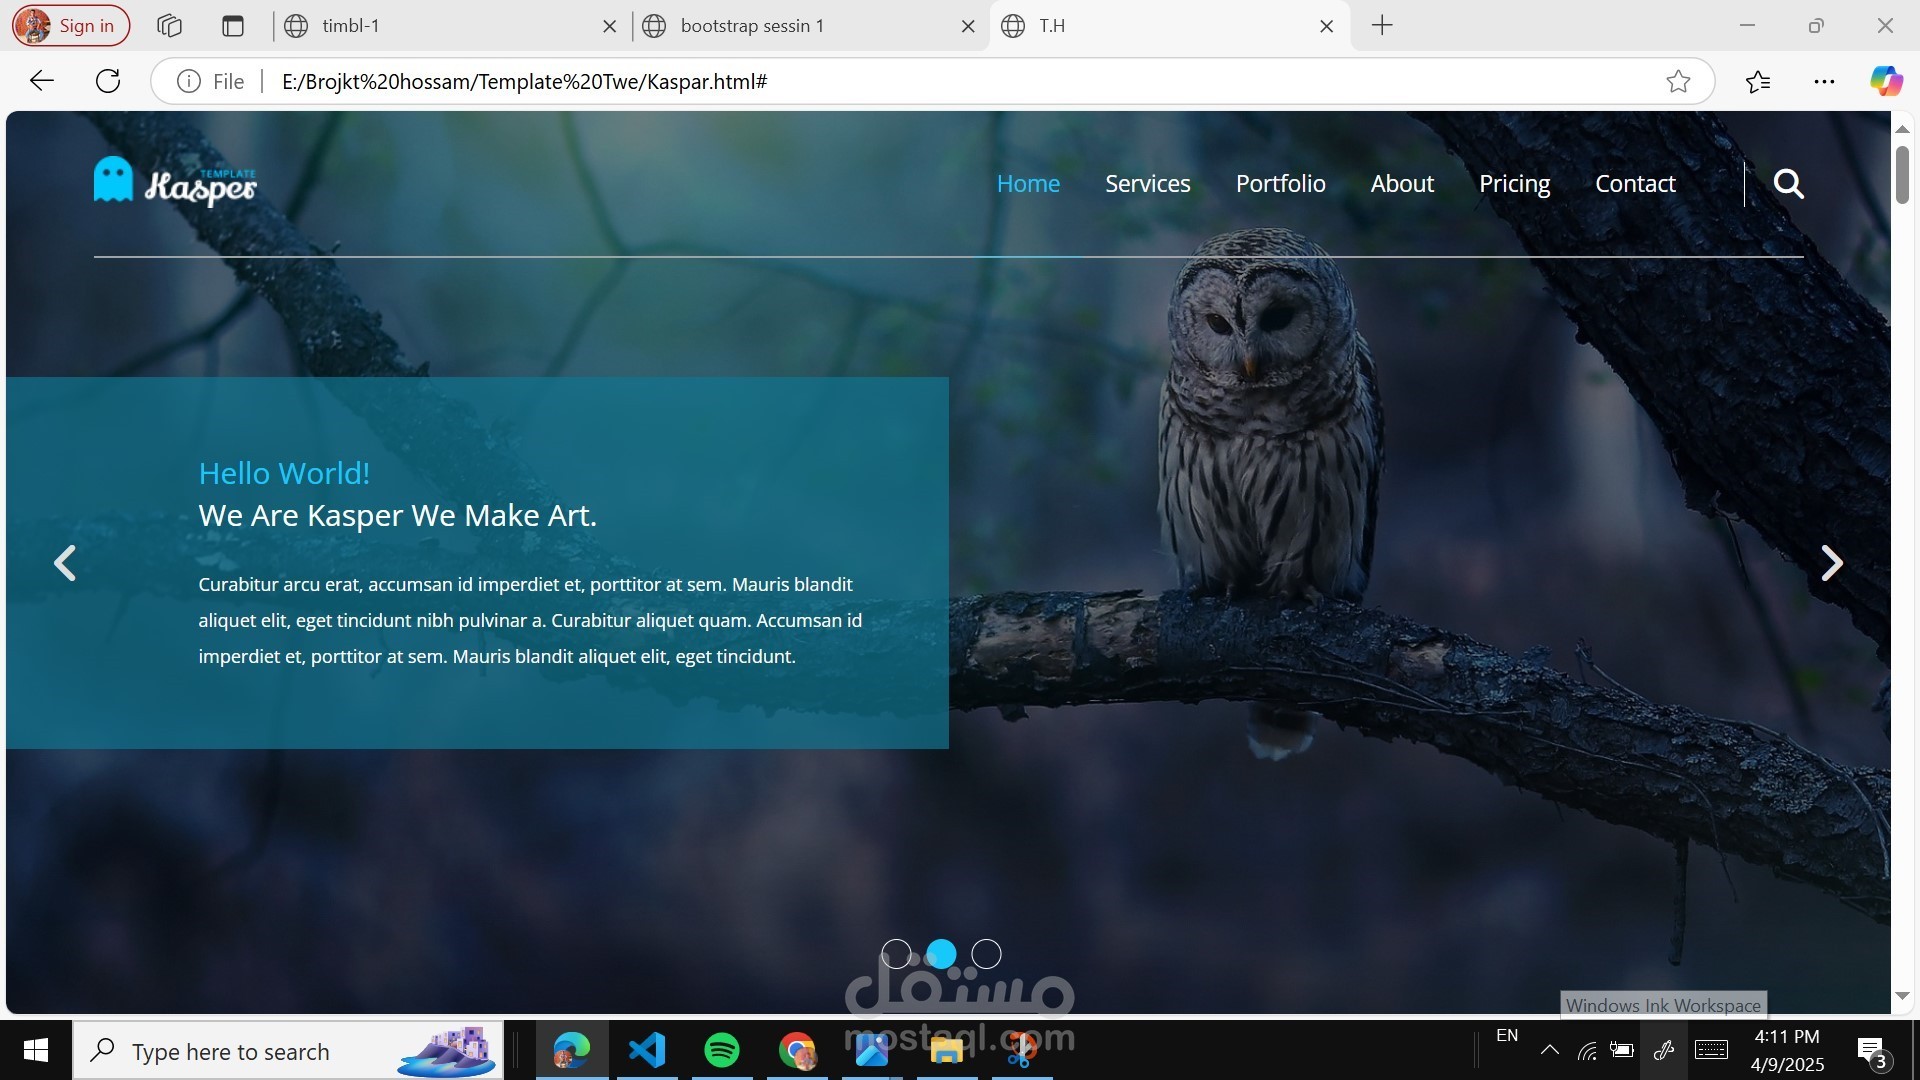Open network Wi-Fi tray icon
Screen dimensions: 1920x1080
click(1587, 1050)
